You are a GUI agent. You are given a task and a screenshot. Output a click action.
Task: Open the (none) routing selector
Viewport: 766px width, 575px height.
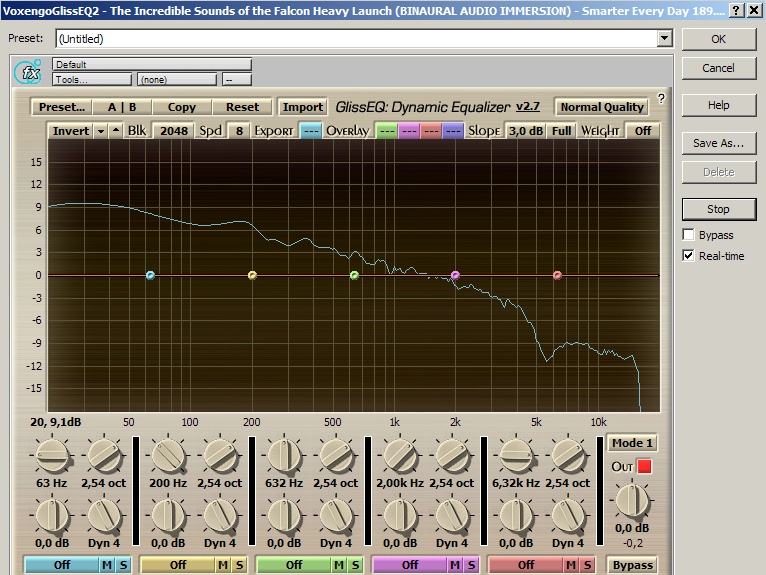(177, 79)
